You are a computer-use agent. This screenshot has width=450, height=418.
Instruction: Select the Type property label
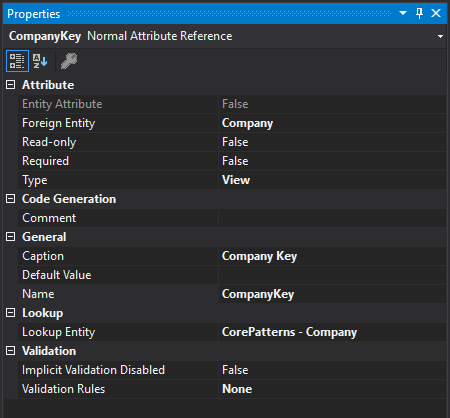pyautogui.click(x=35, y=180)
